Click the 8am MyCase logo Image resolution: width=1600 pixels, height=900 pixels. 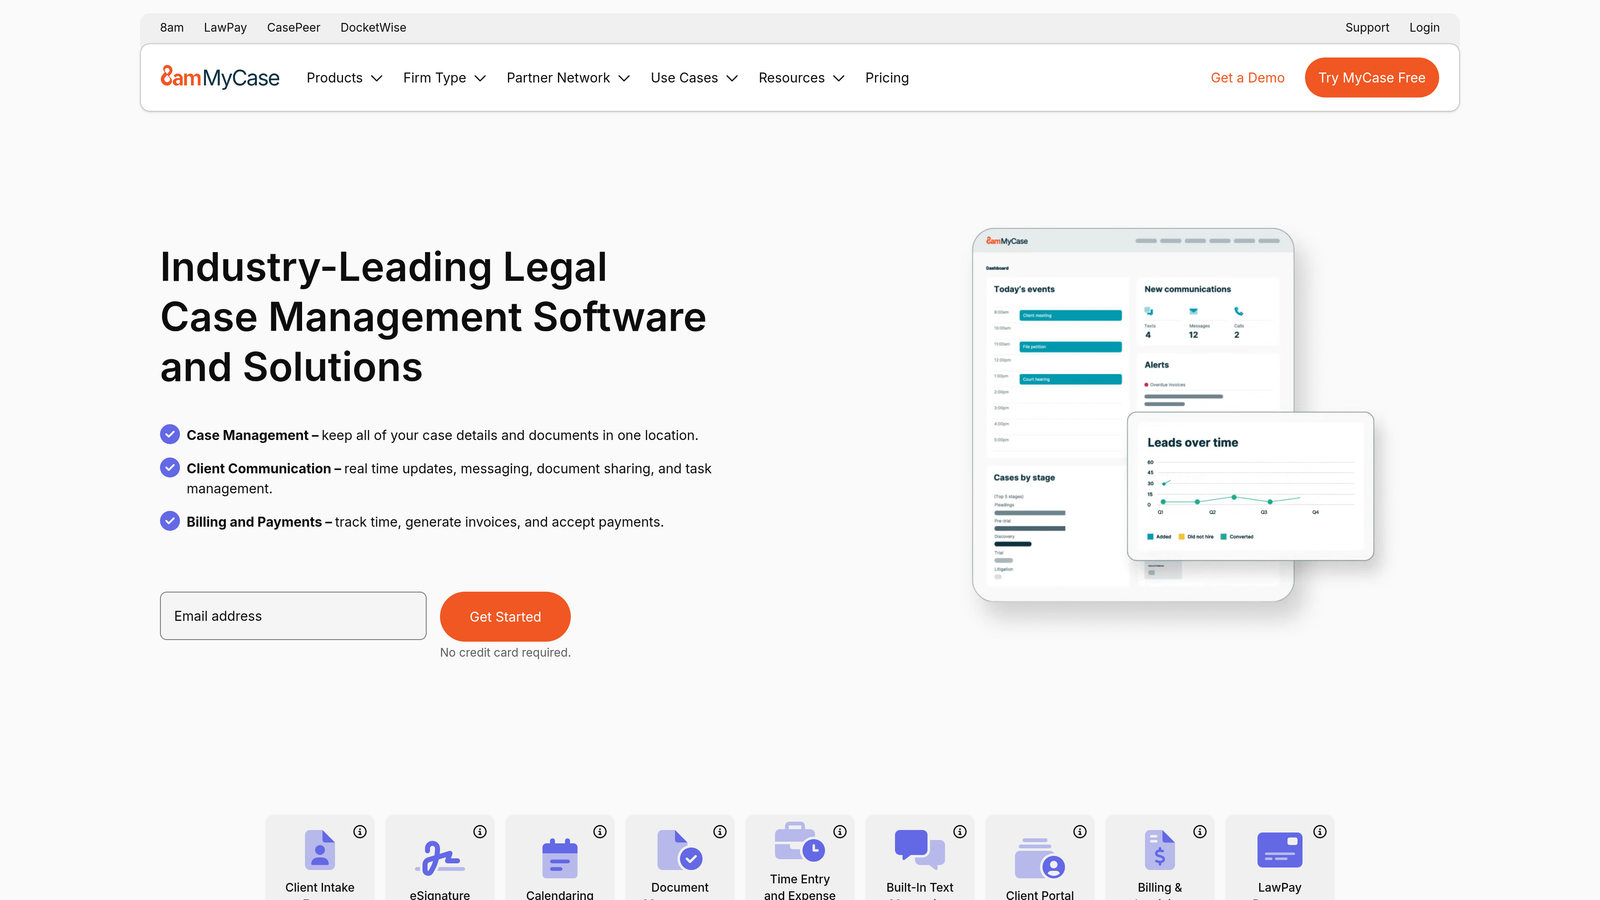click(x=220, y=77)
